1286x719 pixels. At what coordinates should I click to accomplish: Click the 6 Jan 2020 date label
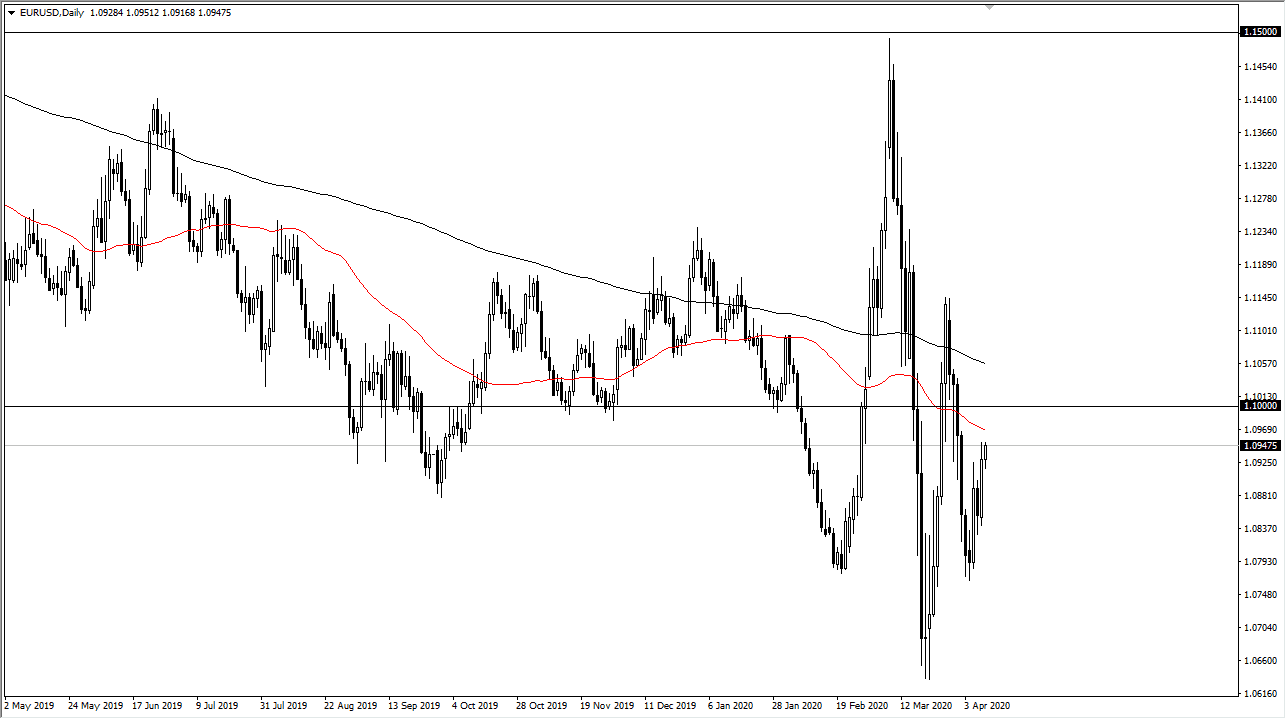pyautogui.click(x=730, y=706)
